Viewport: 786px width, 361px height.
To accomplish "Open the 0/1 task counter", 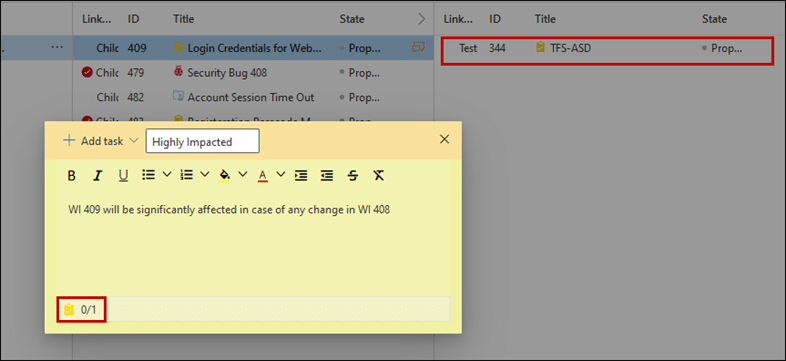I will pyautogui.click(x=81, y=310).
